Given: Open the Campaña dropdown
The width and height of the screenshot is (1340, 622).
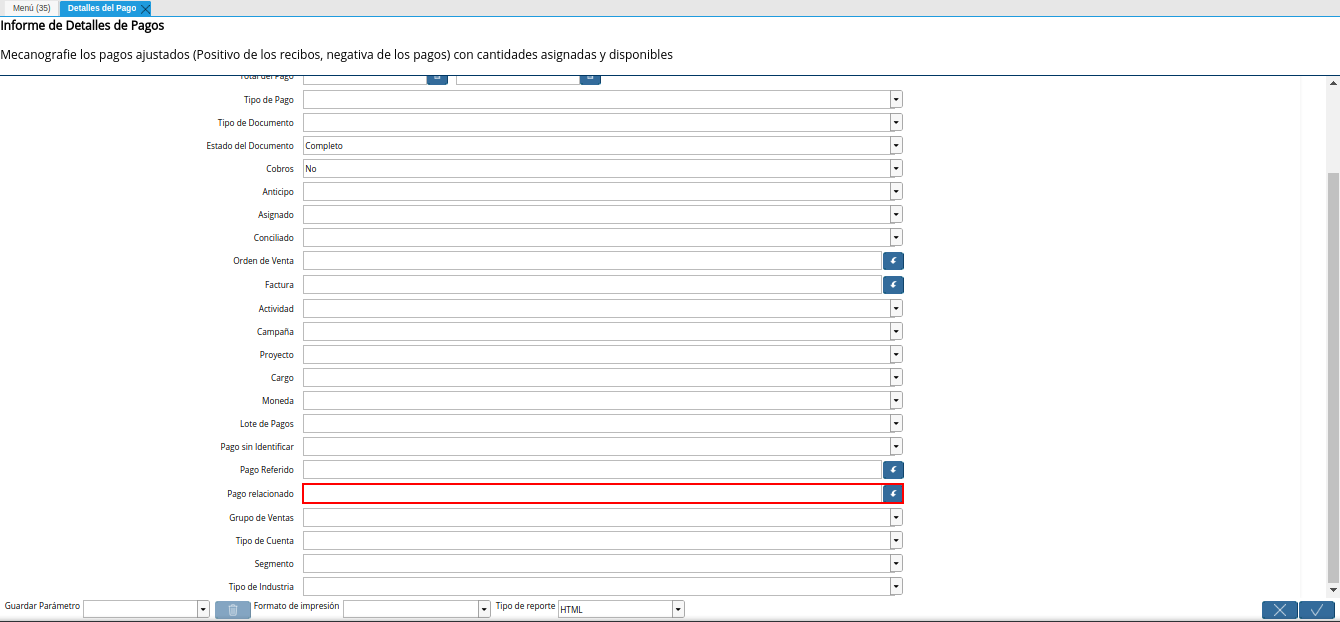Looking at the screenshot, I should [x=896, y=332].
